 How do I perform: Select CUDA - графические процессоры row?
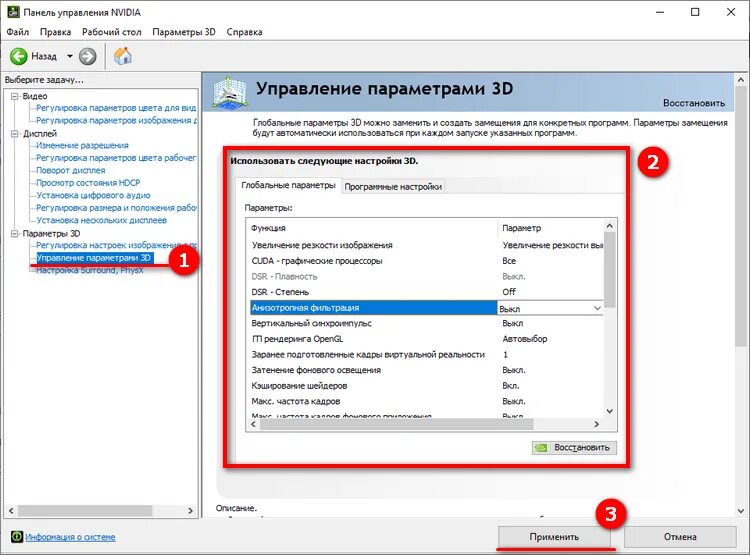pos(426,261)
